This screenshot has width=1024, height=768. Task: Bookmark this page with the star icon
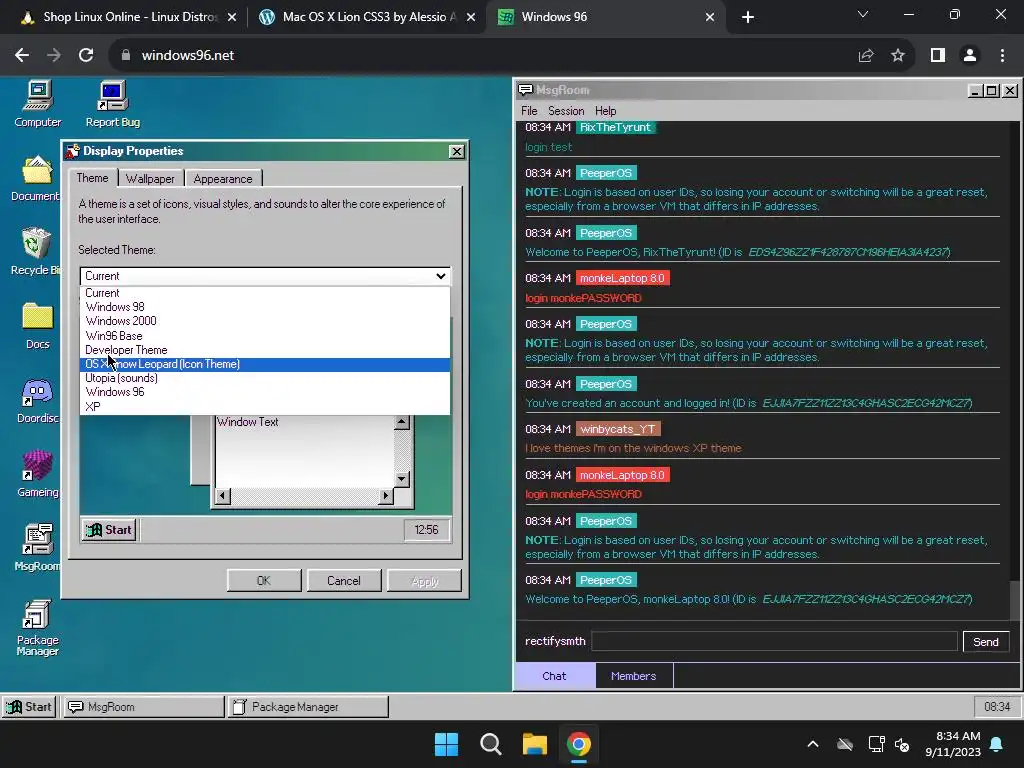[898, 56]
